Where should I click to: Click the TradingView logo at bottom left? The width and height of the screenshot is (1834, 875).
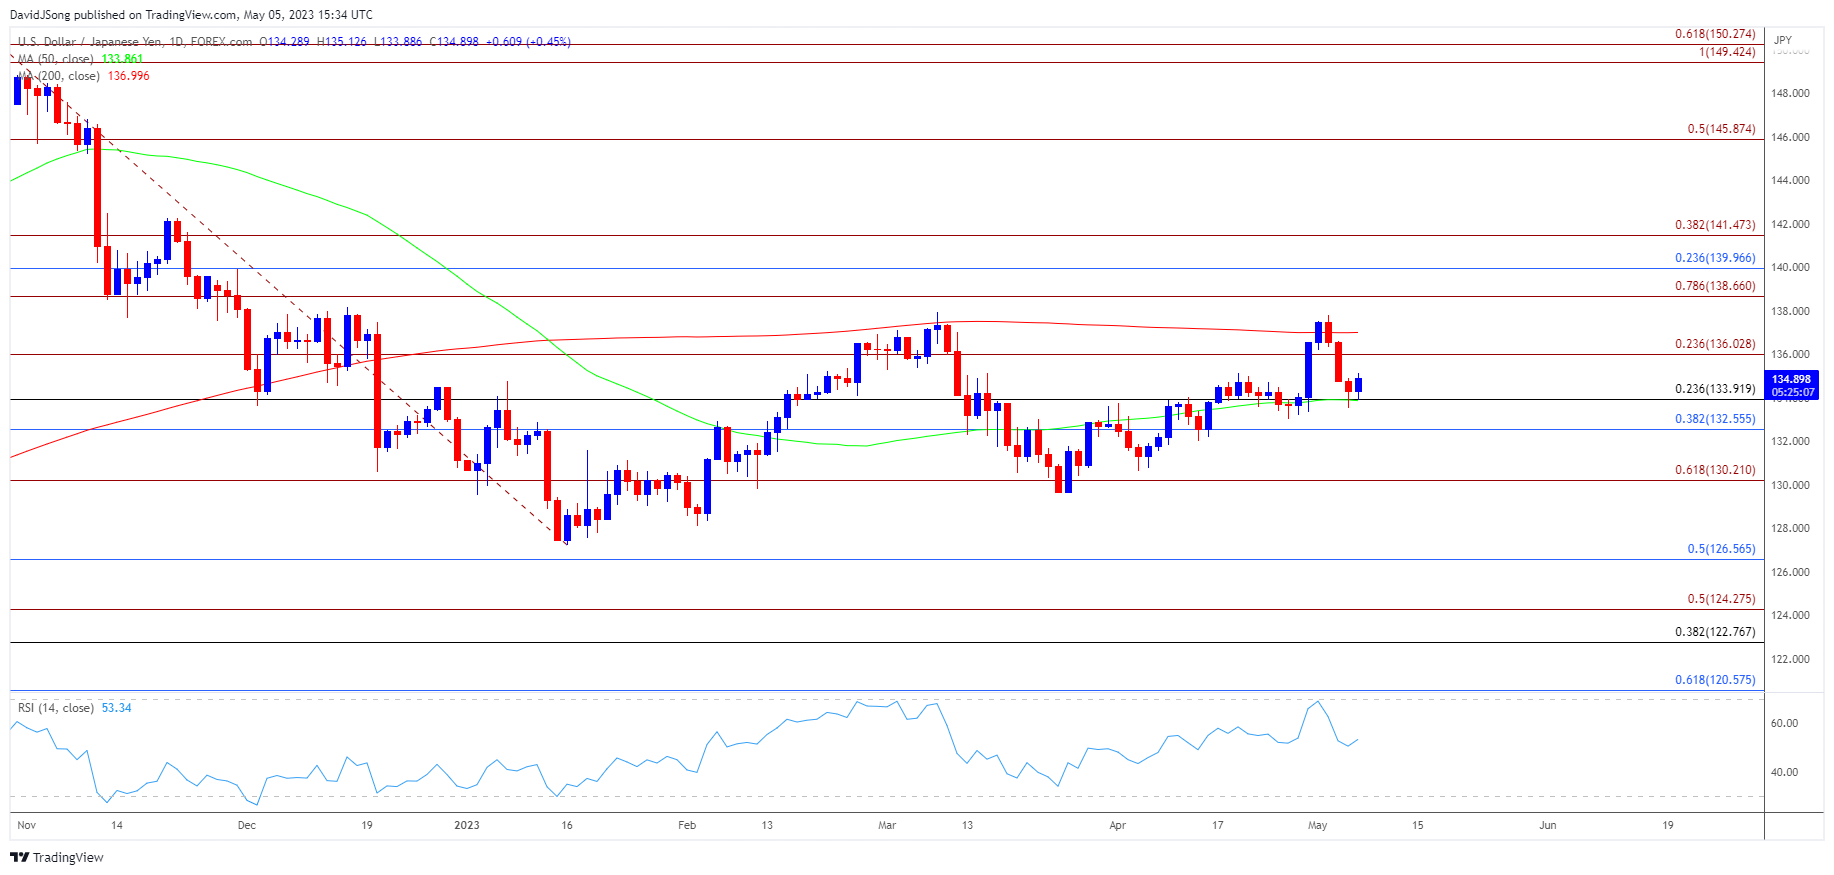tap(57, 857)
